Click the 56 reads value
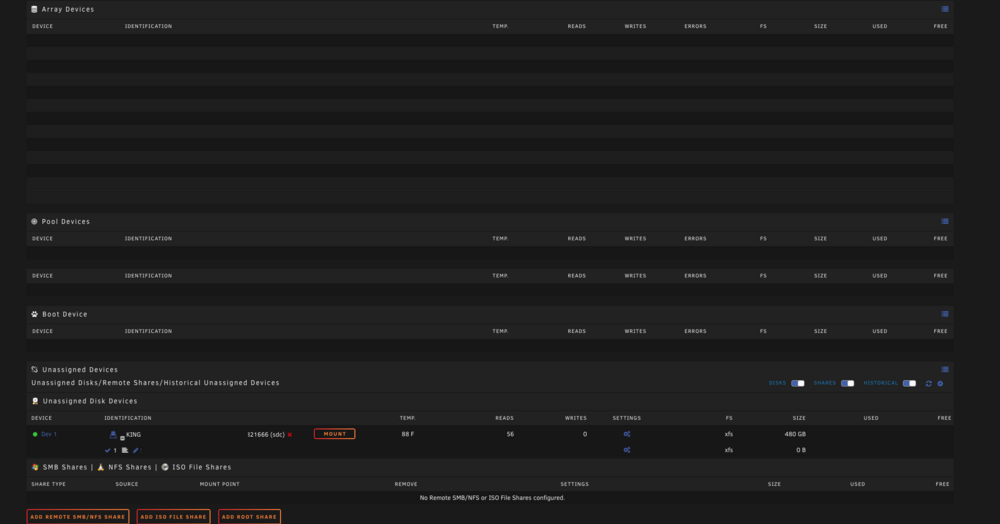Image resolution: width=1000 pixels, height=524 pixels. click(x=510, y=435)
